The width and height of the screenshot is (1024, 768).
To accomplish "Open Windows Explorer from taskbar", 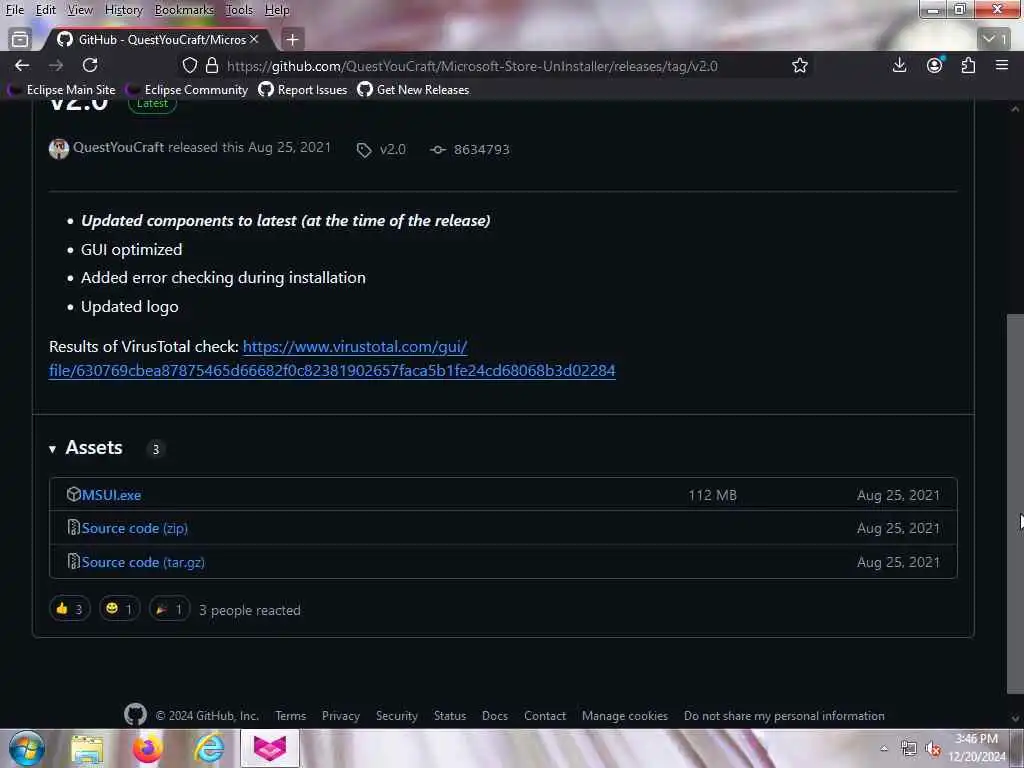I will tap(88, 749).
